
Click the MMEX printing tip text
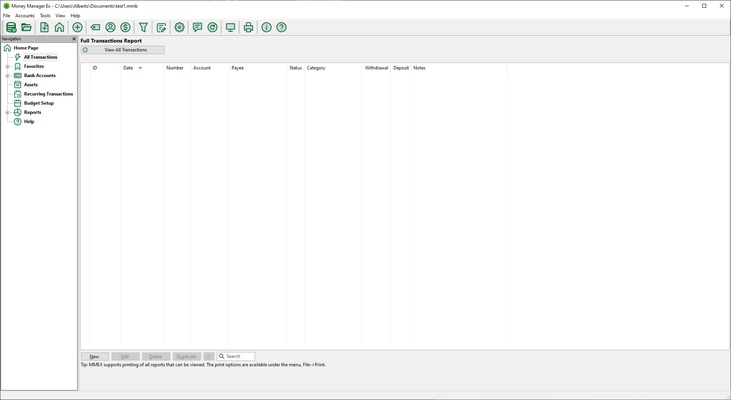(203, 365)
